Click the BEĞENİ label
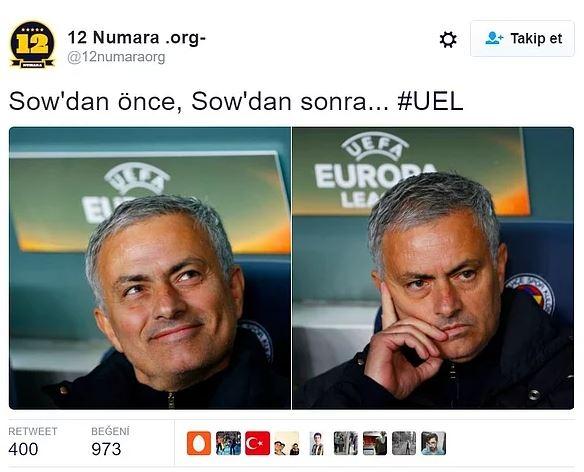Screen dimensions: 584x472 point(110,431)
